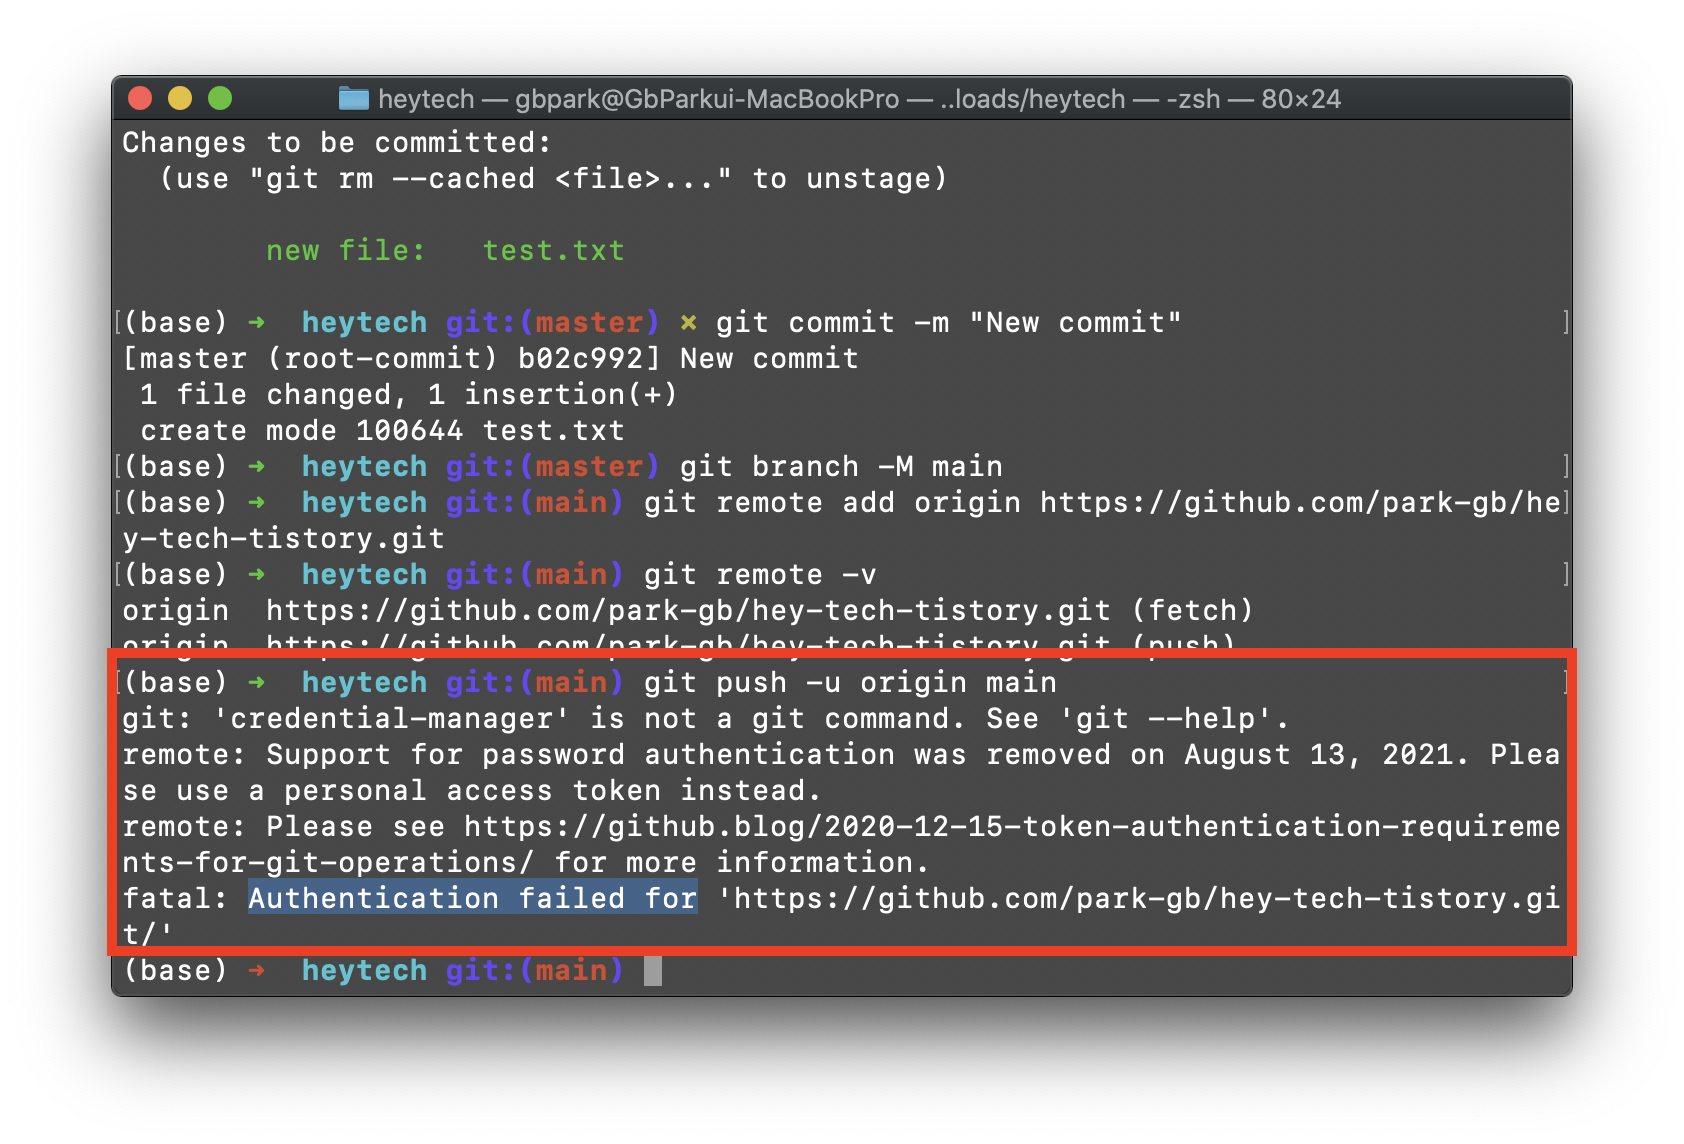Click the 'credential-manager' is not a git command line
The width and height of the screenshot is (1684, 1144).
click(706, 719)
